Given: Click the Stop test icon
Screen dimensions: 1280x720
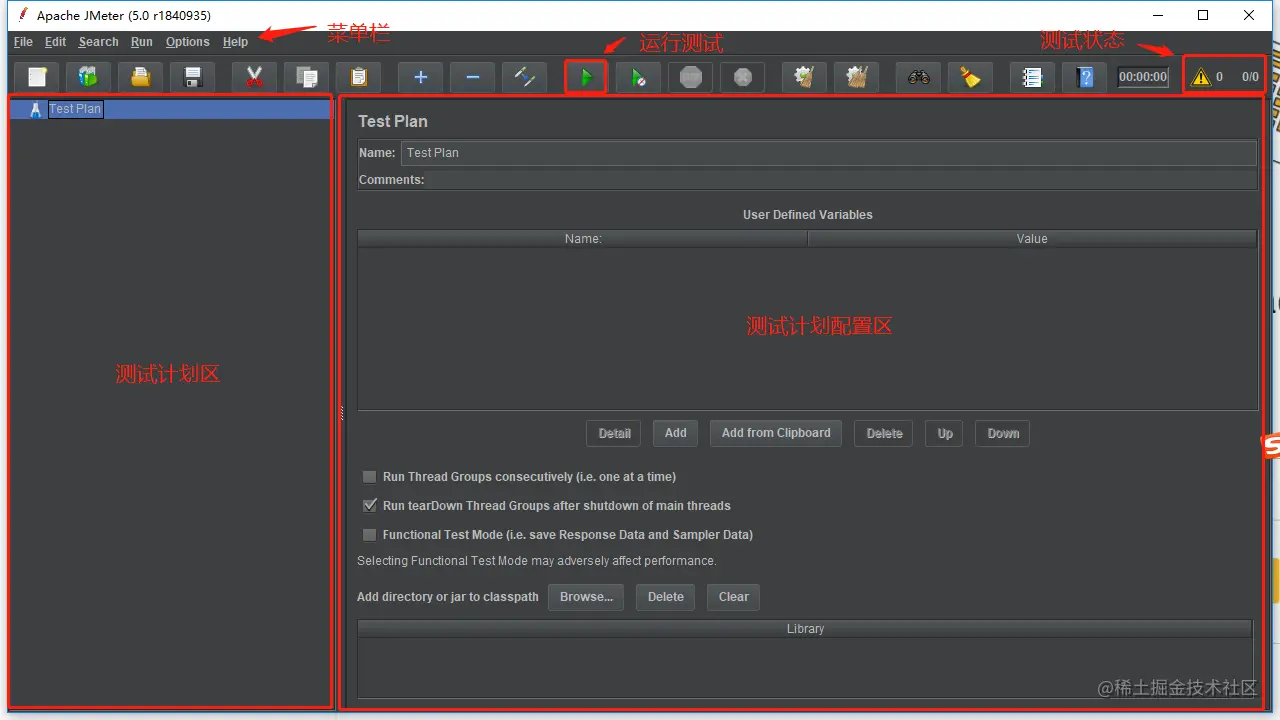Looking at the screenshot, I should (x=690, y=77).
